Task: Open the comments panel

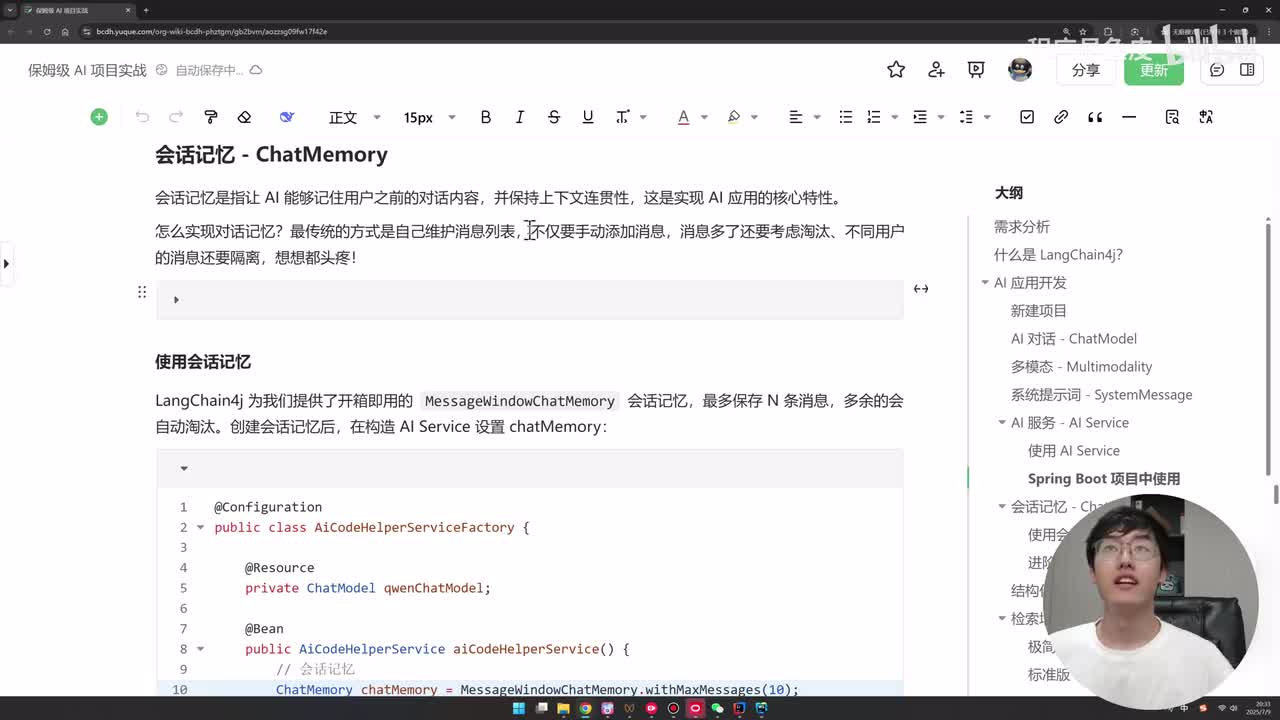Action: pos(1217,69)
